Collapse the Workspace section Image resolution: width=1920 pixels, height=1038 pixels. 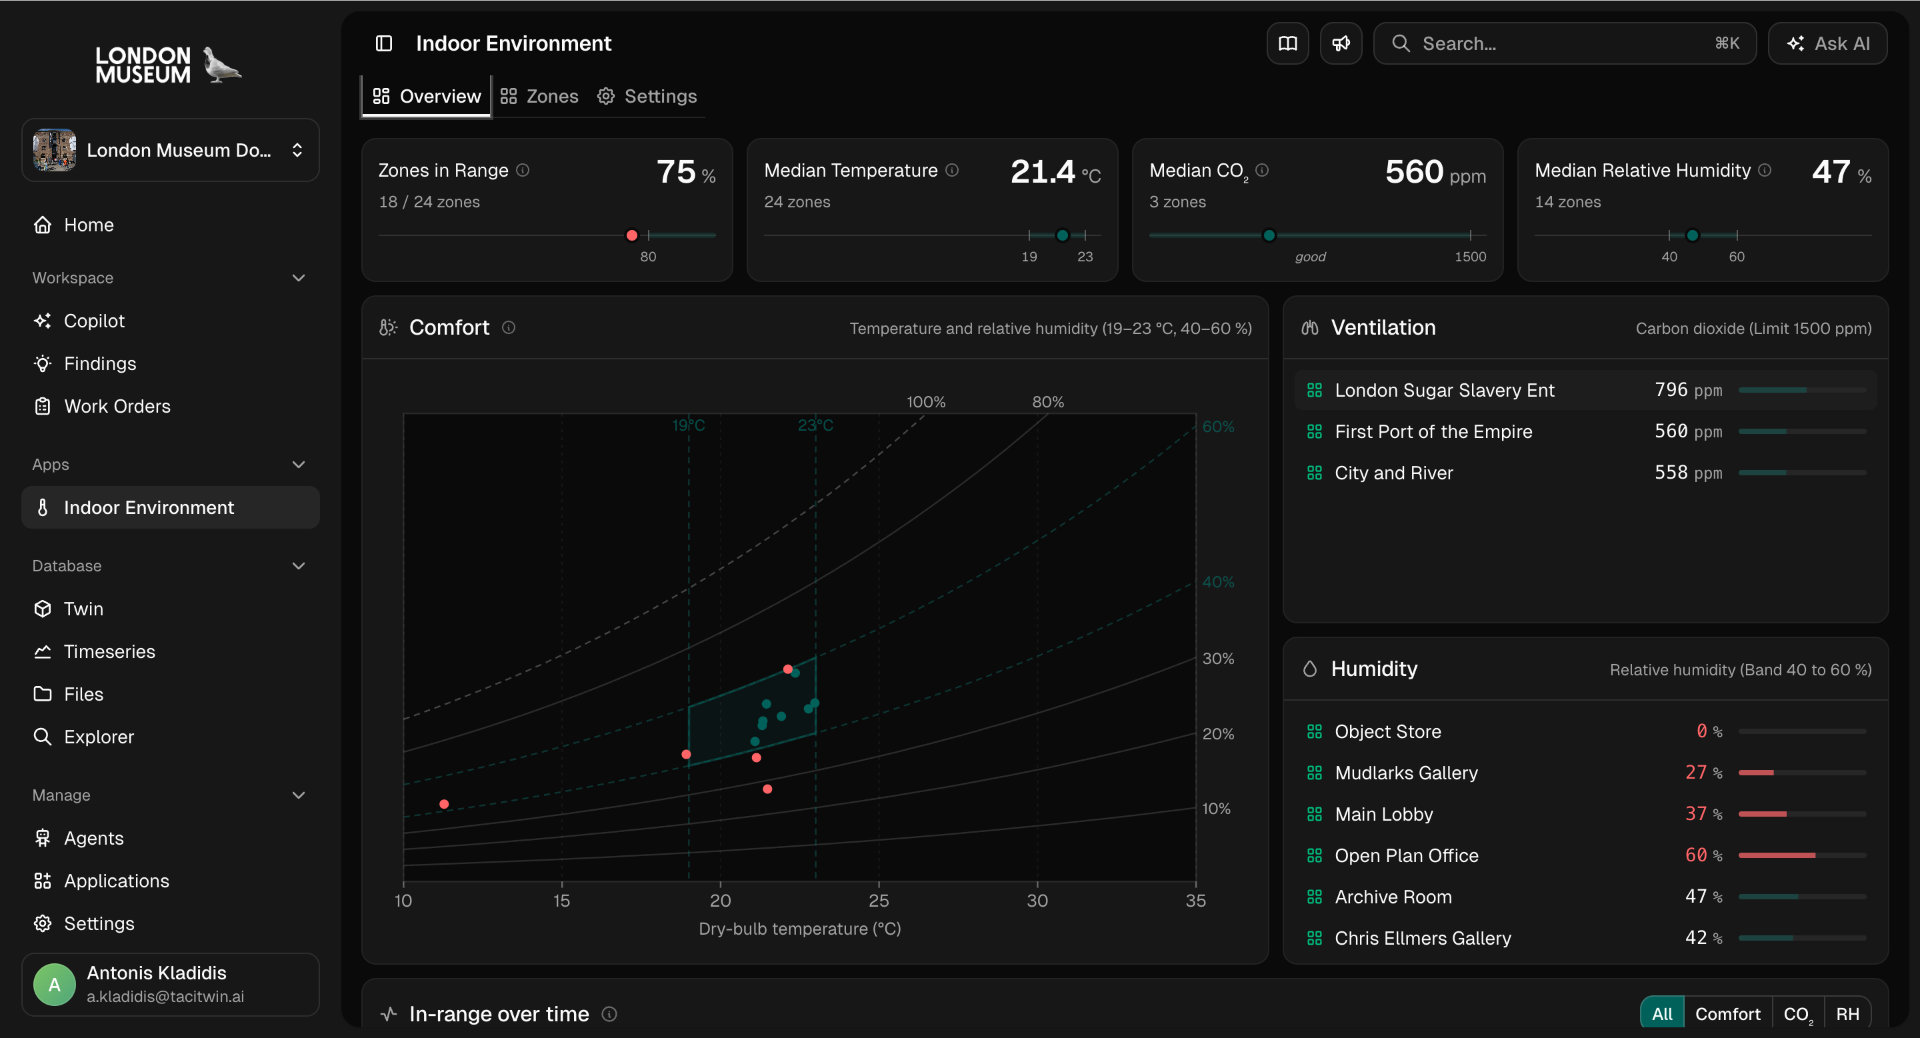(x=298, y=278)
